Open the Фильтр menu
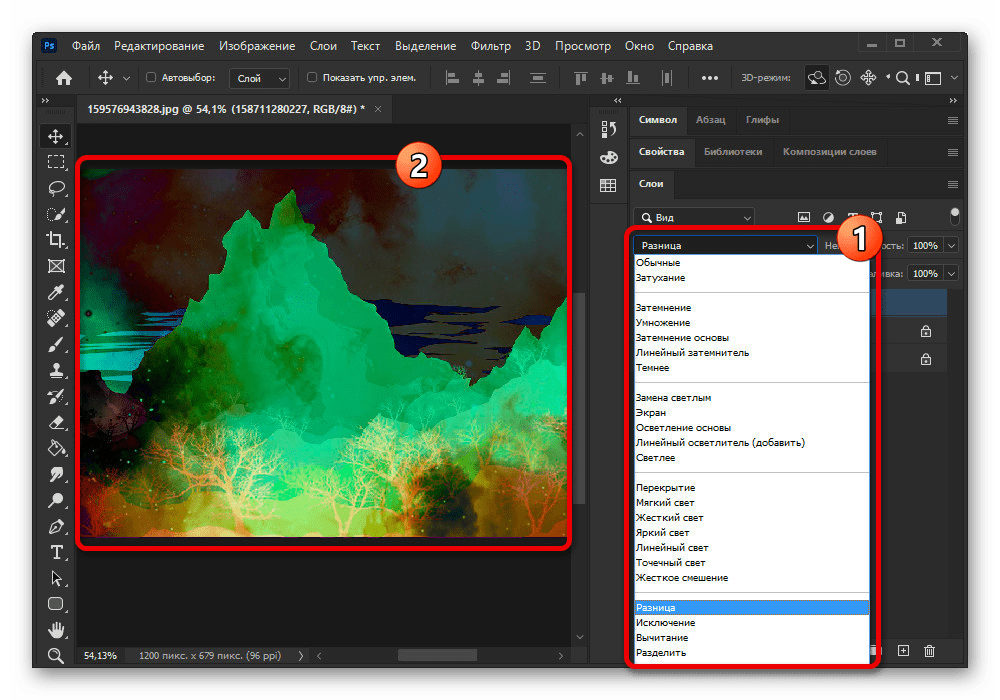Screen dimensions: 1000x700 point(490,45)
